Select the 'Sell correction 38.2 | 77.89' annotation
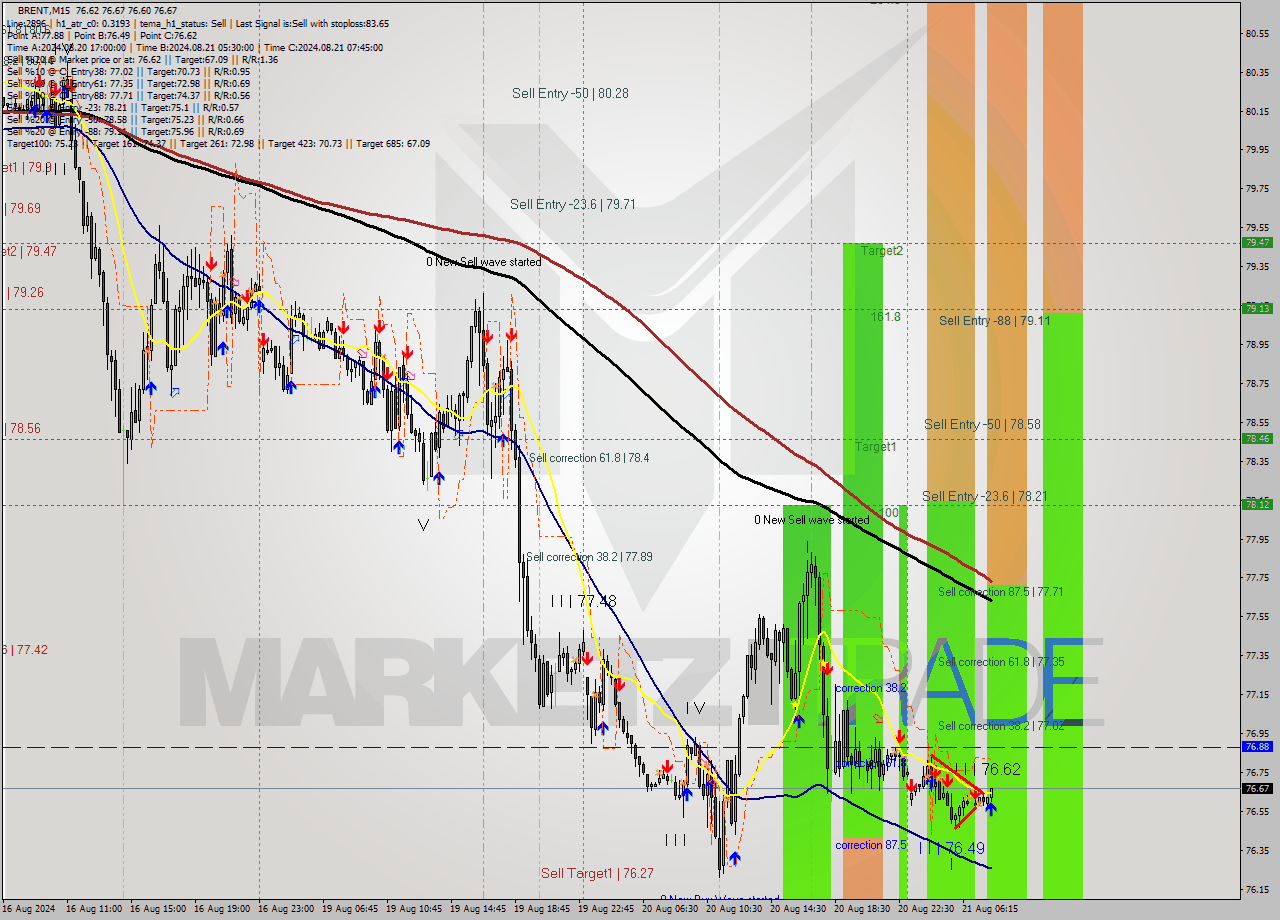The image size is (1280, 920). tap(589, 557)
